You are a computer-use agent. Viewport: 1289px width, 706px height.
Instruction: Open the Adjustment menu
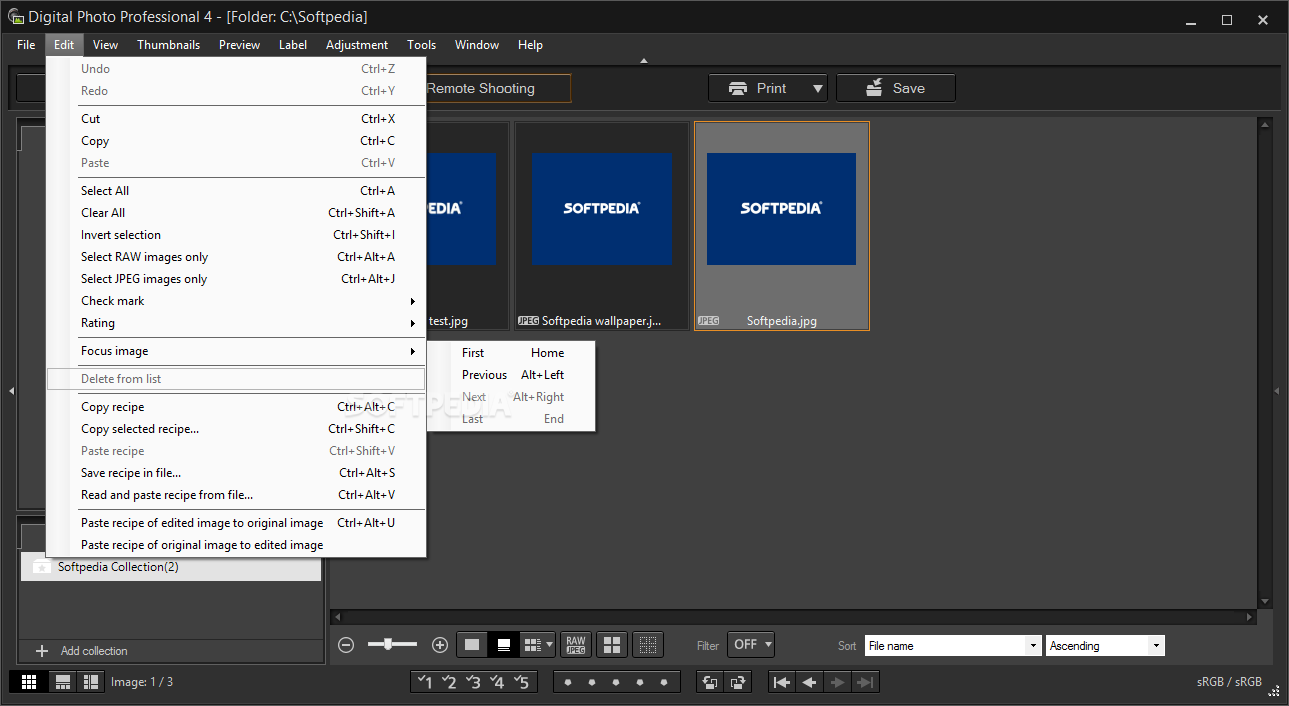click(x=357, y=45)
